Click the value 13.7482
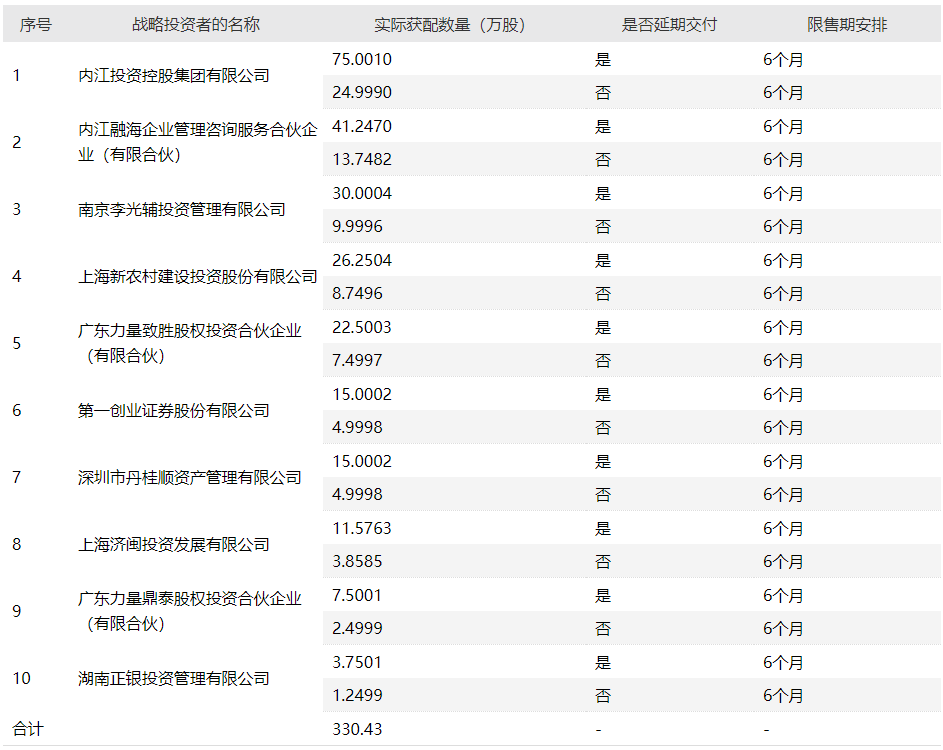 pyautogui.click(x=361, y=159)
